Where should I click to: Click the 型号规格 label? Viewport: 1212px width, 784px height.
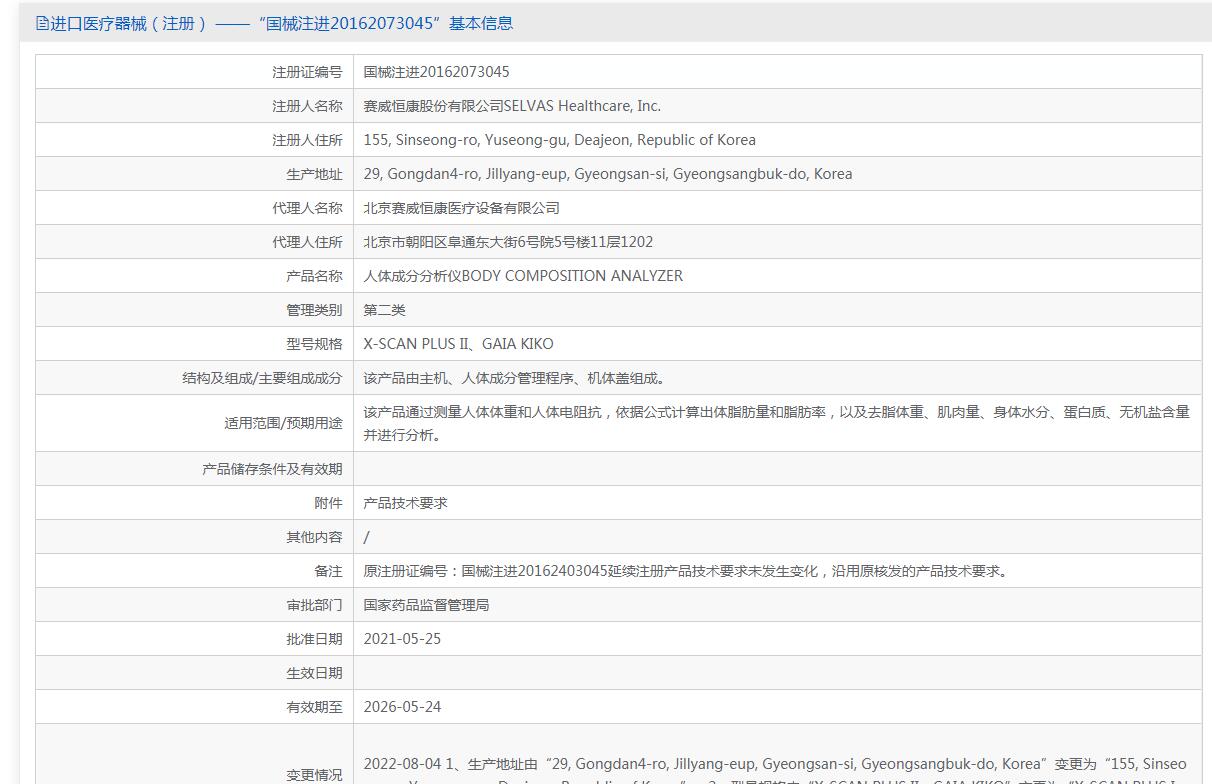click(314, 344)
